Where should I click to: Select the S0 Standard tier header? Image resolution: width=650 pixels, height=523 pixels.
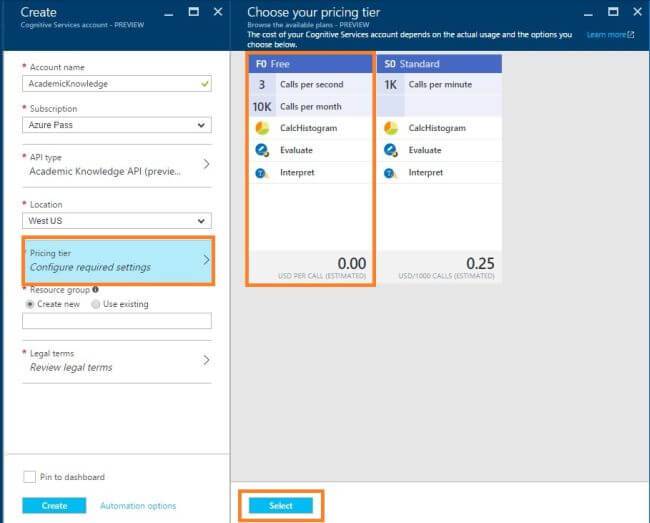(439, 64)
